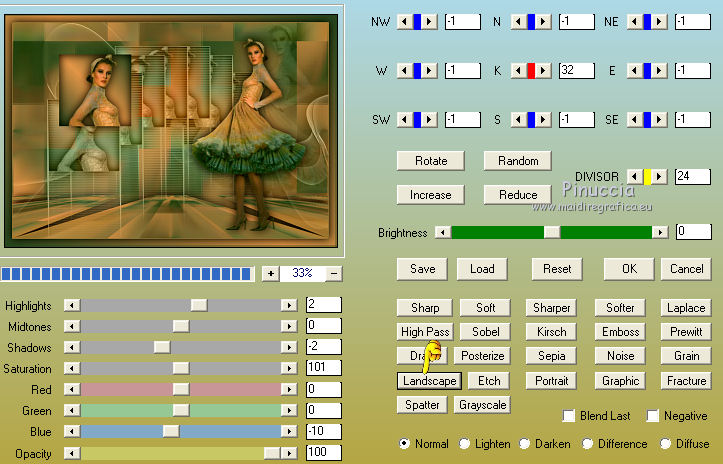Click Midtones left arrow
This screenshot has width=723, height=464.
click(x=72, y=326)
